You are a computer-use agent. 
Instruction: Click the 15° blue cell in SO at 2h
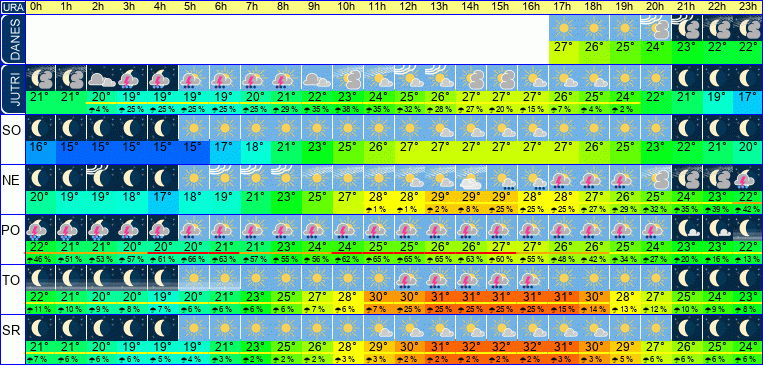[x=101, y=146]
